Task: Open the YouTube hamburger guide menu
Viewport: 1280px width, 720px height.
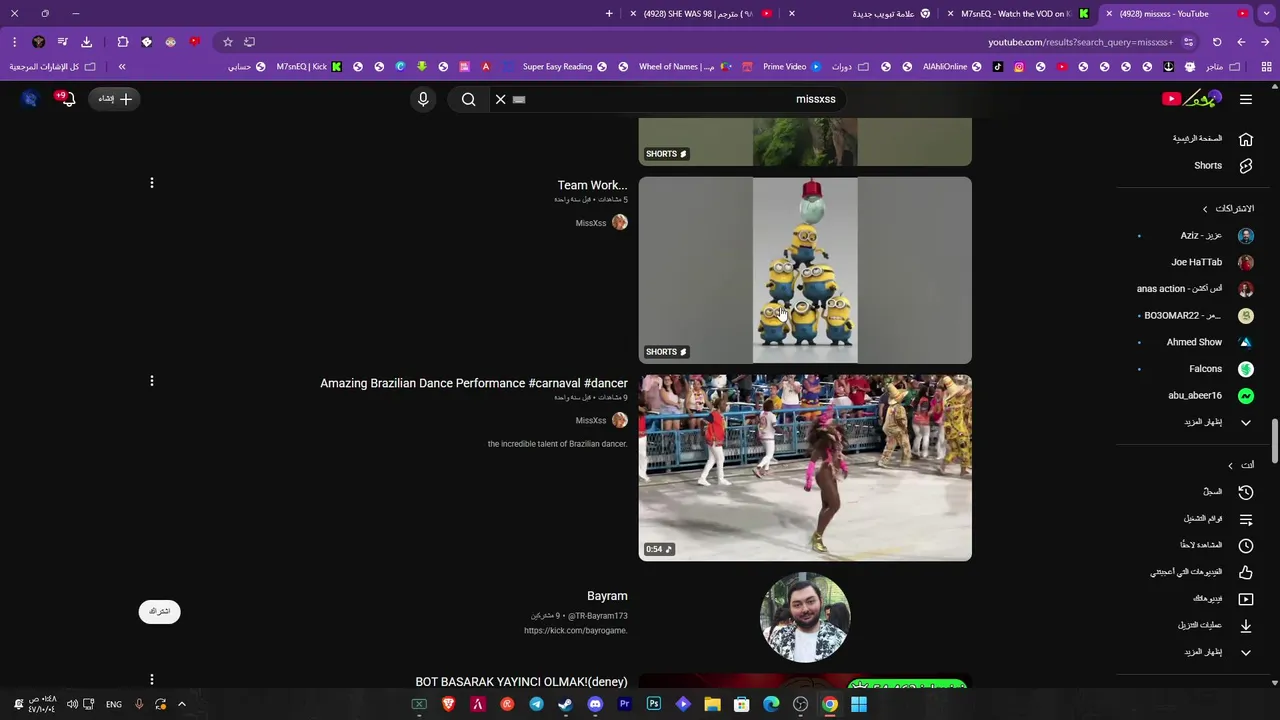Action: tap(1246, 99)
